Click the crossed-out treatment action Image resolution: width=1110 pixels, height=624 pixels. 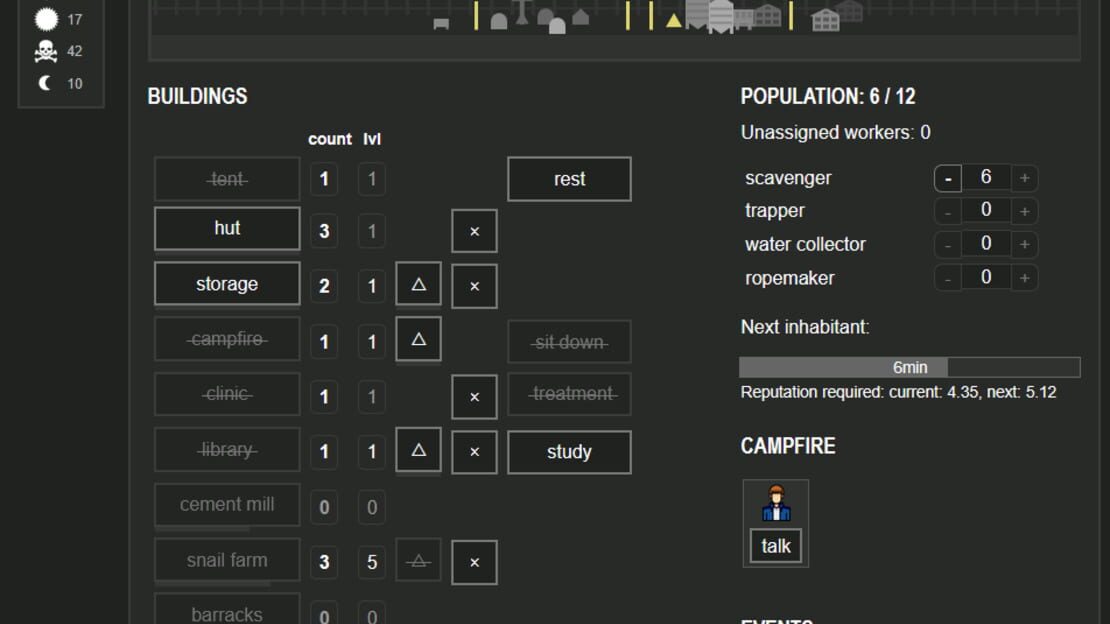(569, 394)
